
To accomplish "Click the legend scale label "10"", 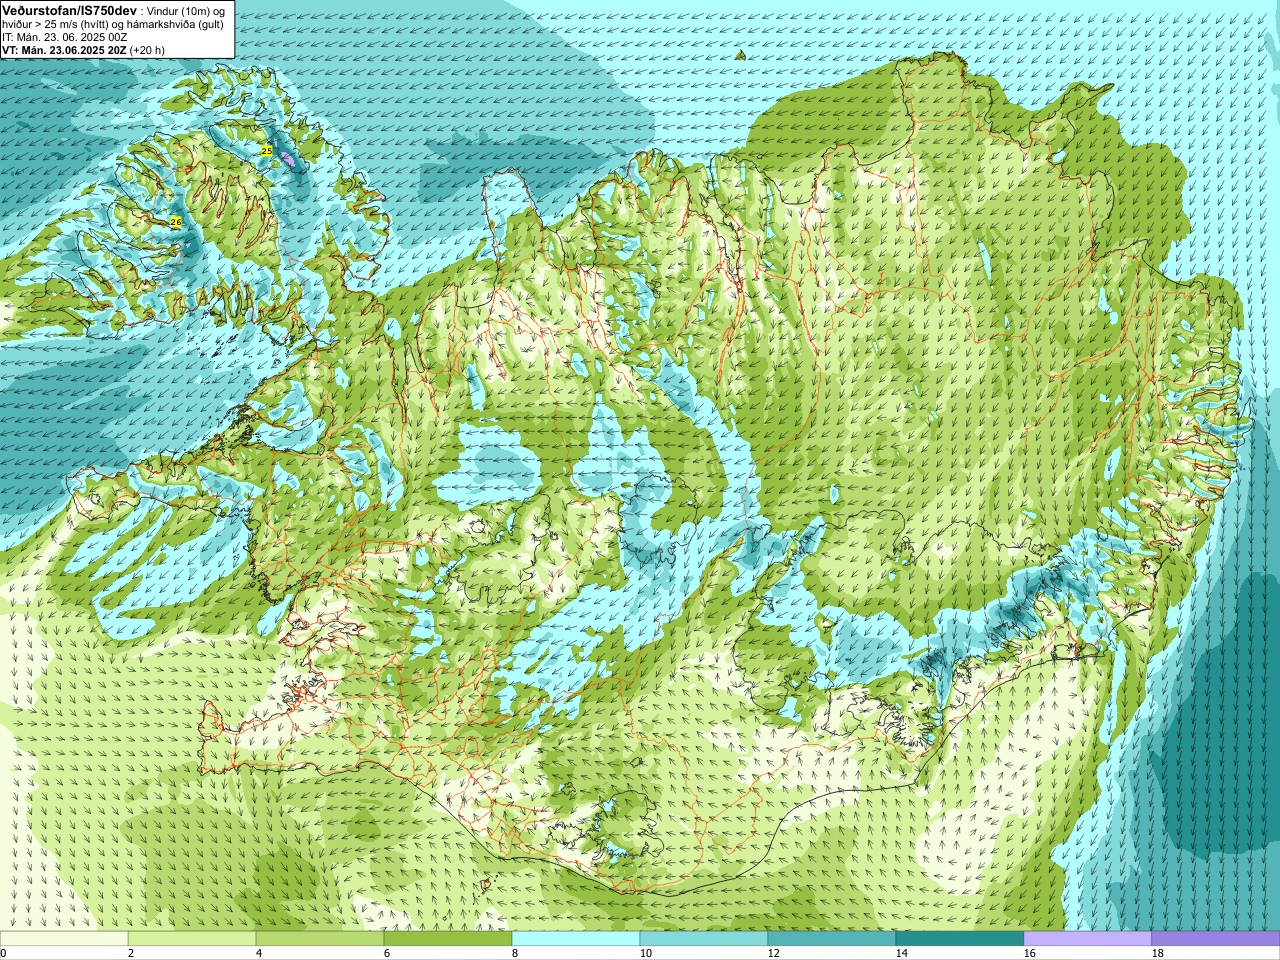I will [x=645, y=953].
